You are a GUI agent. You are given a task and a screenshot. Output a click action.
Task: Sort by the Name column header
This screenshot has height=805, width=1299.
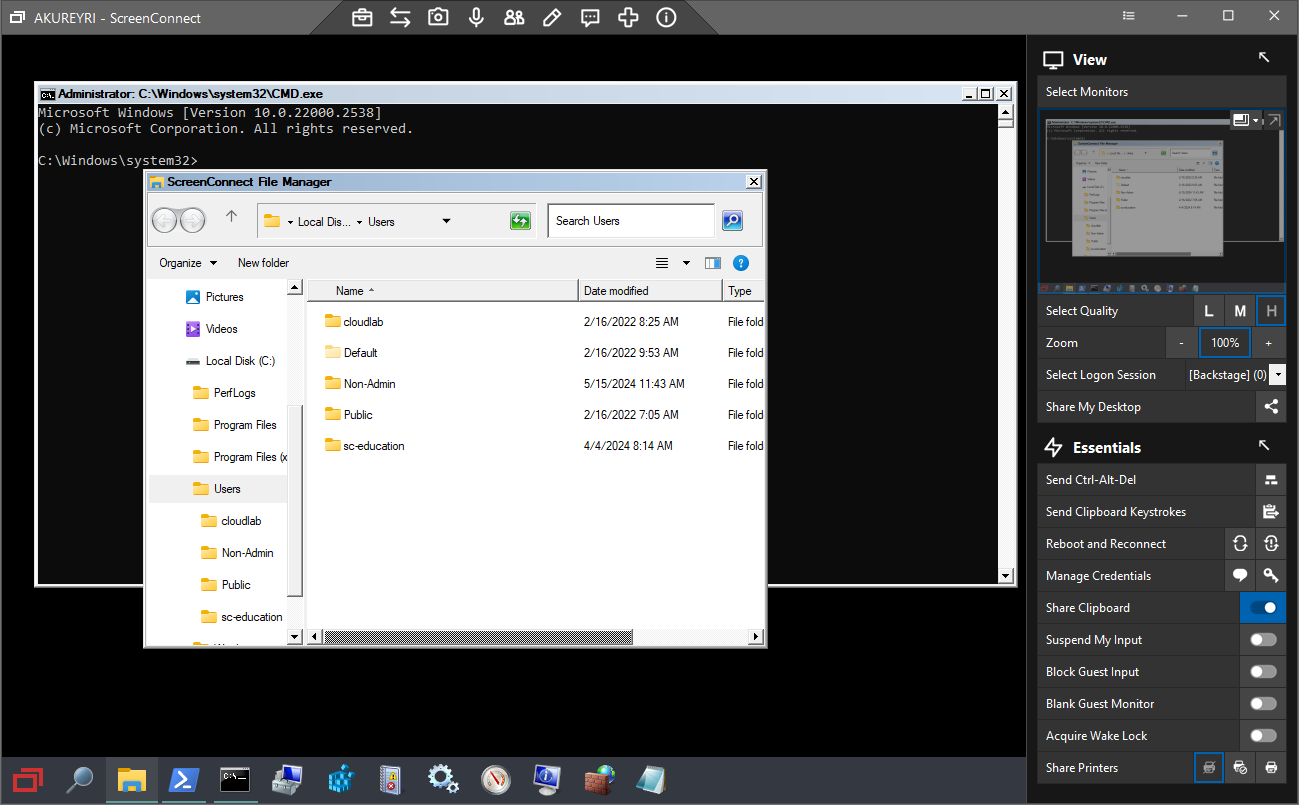pyautogui.click(x=443, y=291)
